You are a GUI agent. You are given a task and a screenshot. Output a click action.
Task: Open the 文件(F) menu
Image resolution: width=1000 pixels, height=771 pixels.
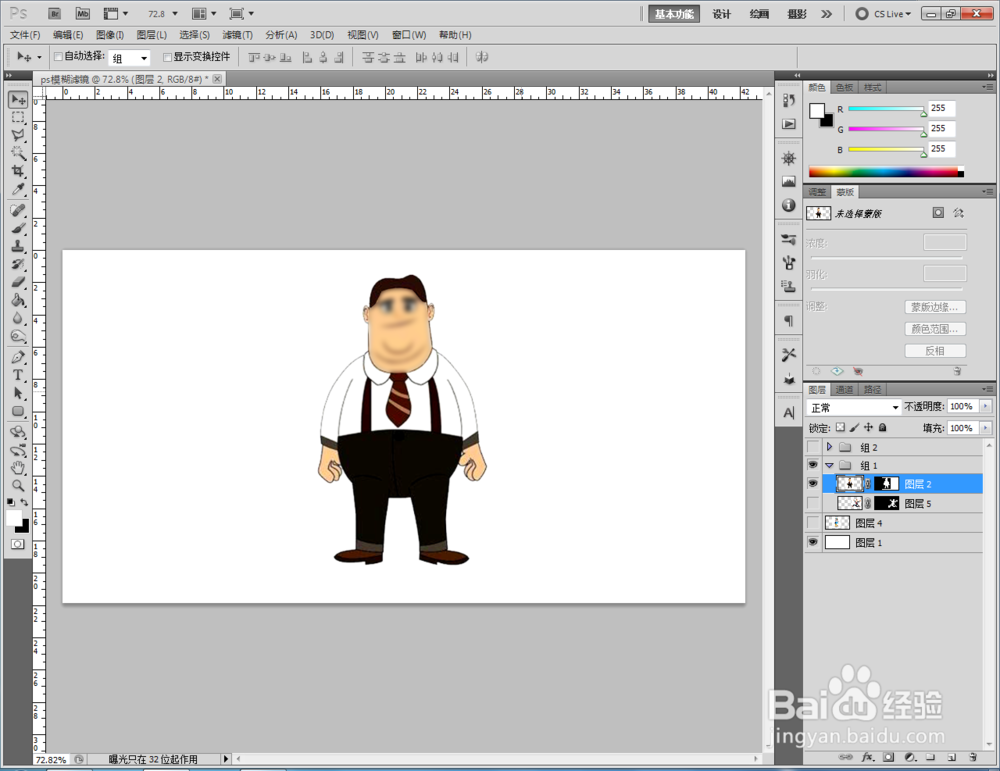tap(25, 34)
